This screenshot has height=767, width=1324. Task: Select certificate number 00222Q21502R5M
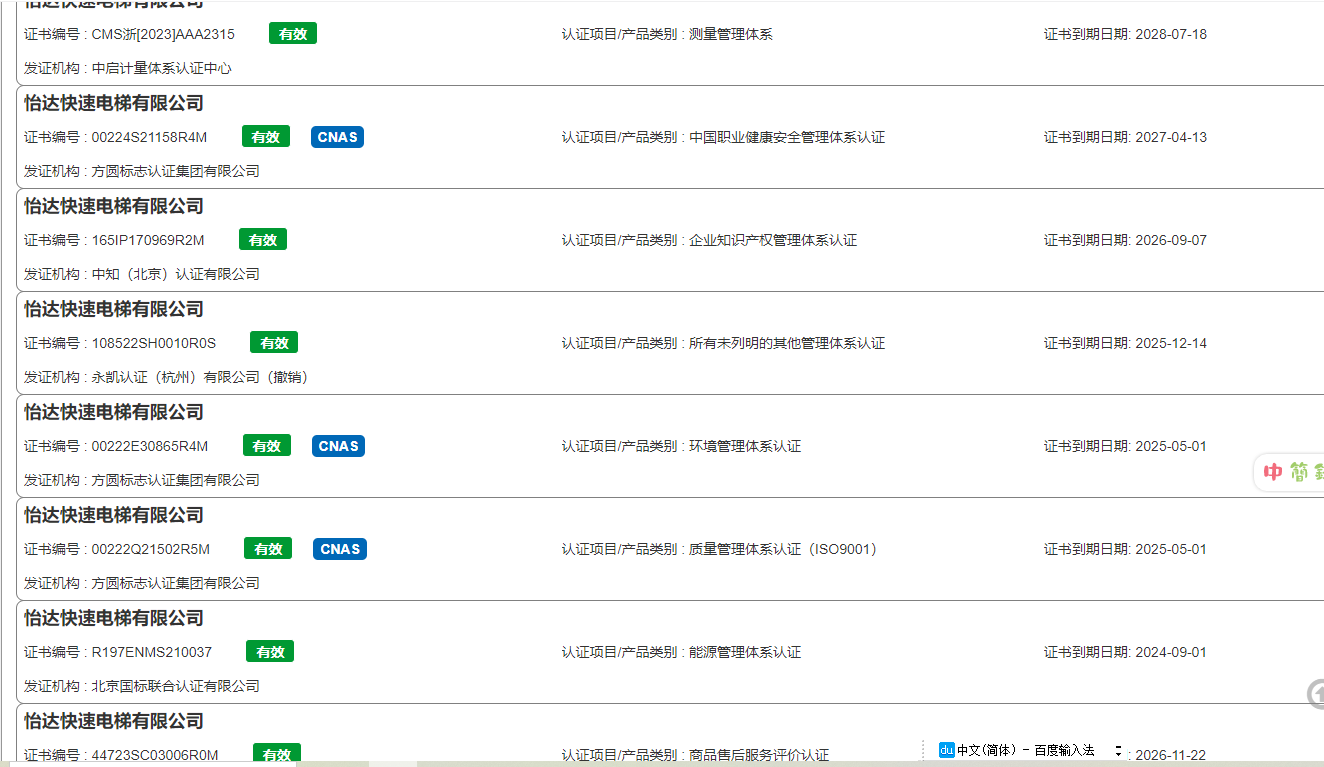point(151,549)
